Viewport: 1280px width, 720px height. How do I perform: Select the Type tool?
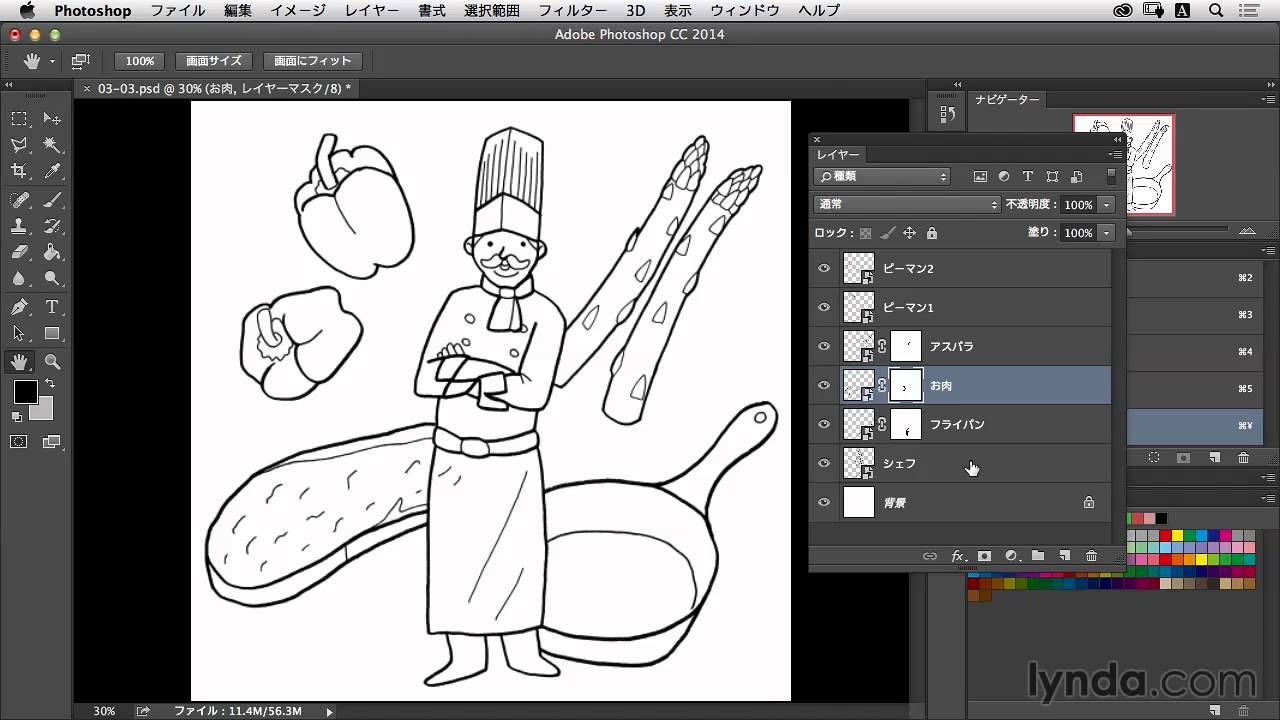(x=53, y=307)
